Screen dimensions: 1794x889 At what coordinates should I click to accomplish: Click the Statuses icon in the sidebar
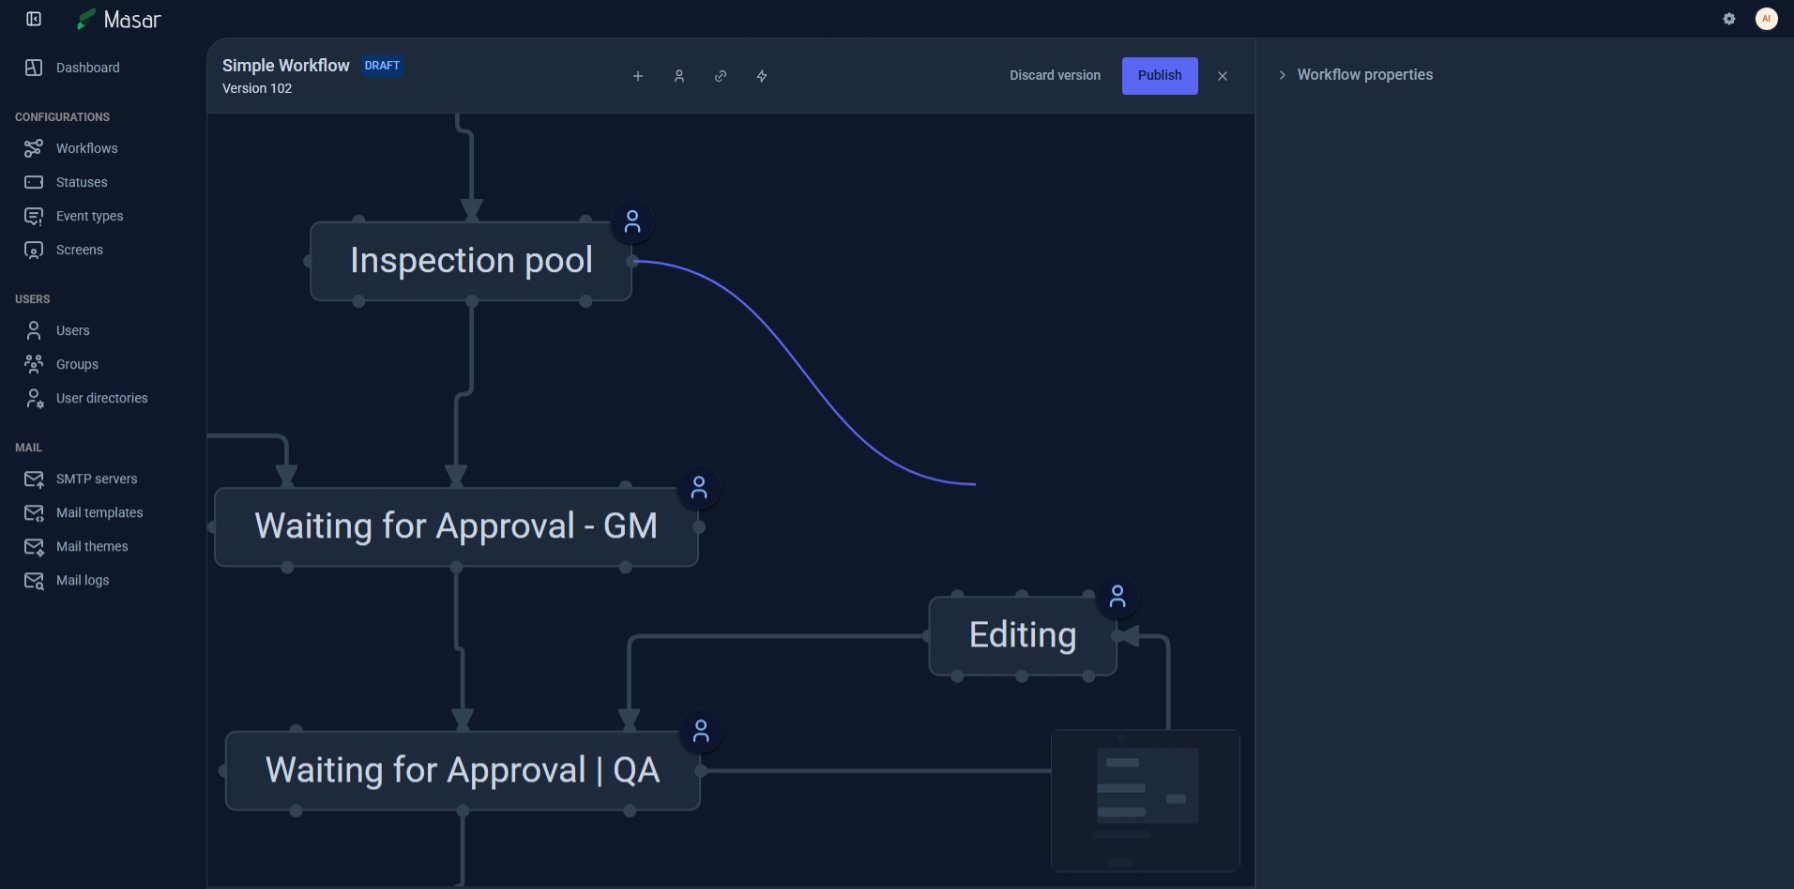(33, 182)
